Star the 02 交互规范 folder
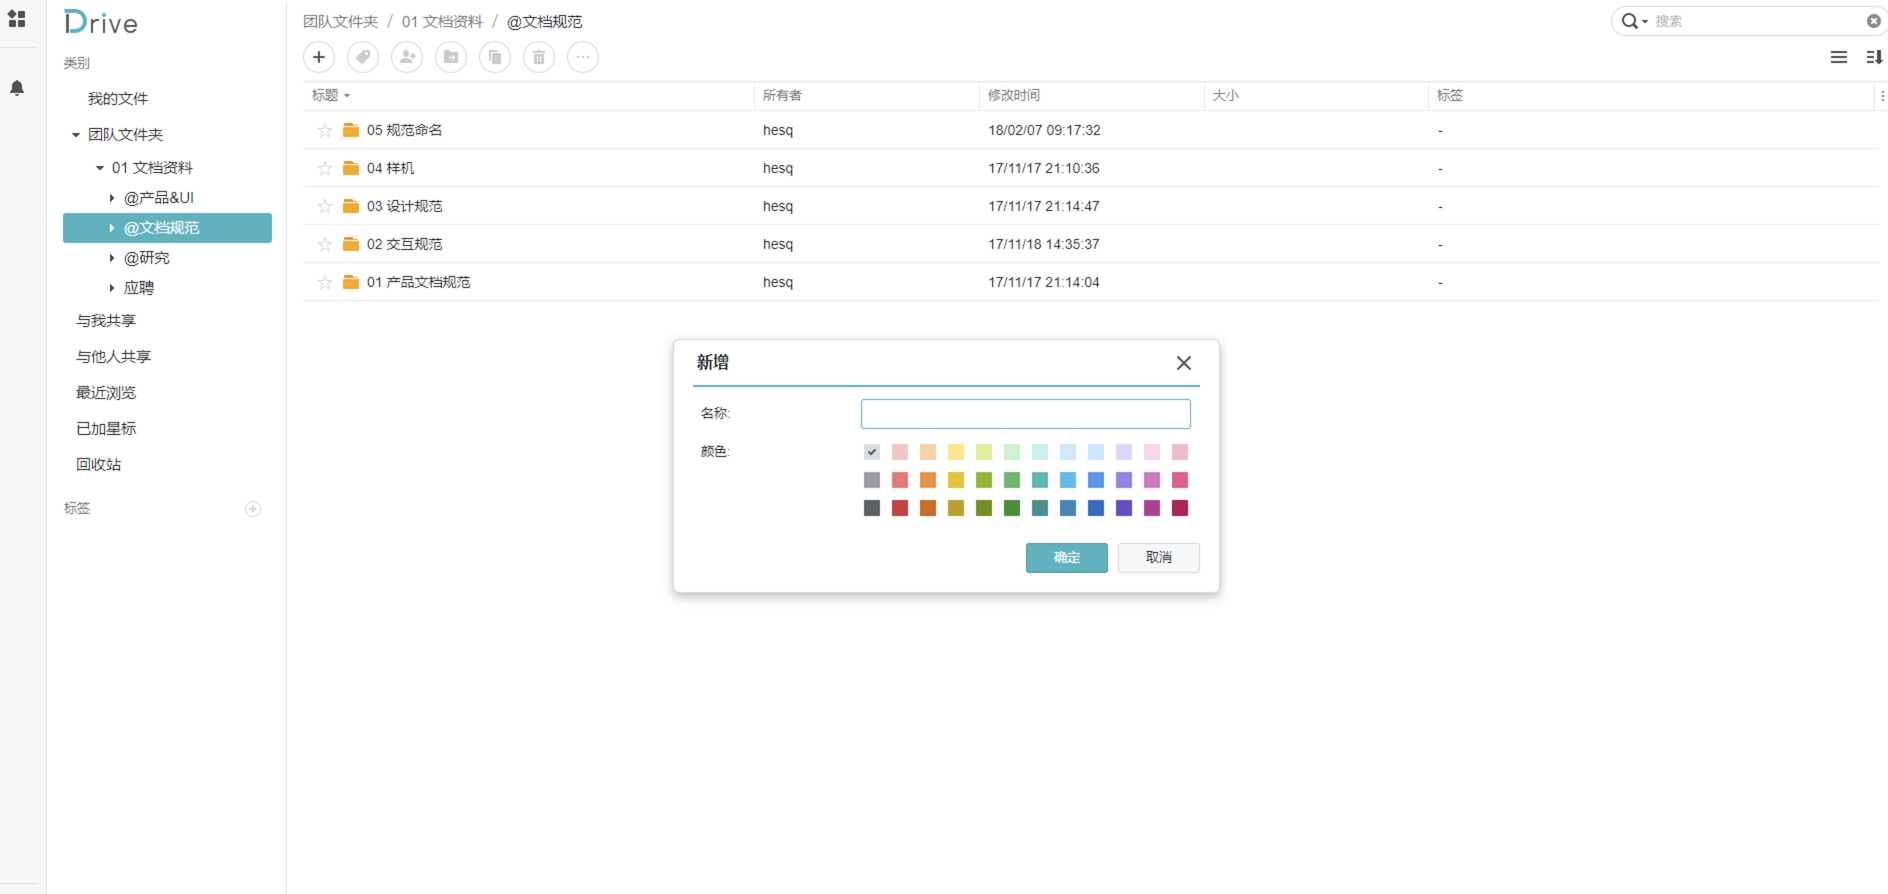Viewport: 1888px width, 894px height. click(325, 244)
